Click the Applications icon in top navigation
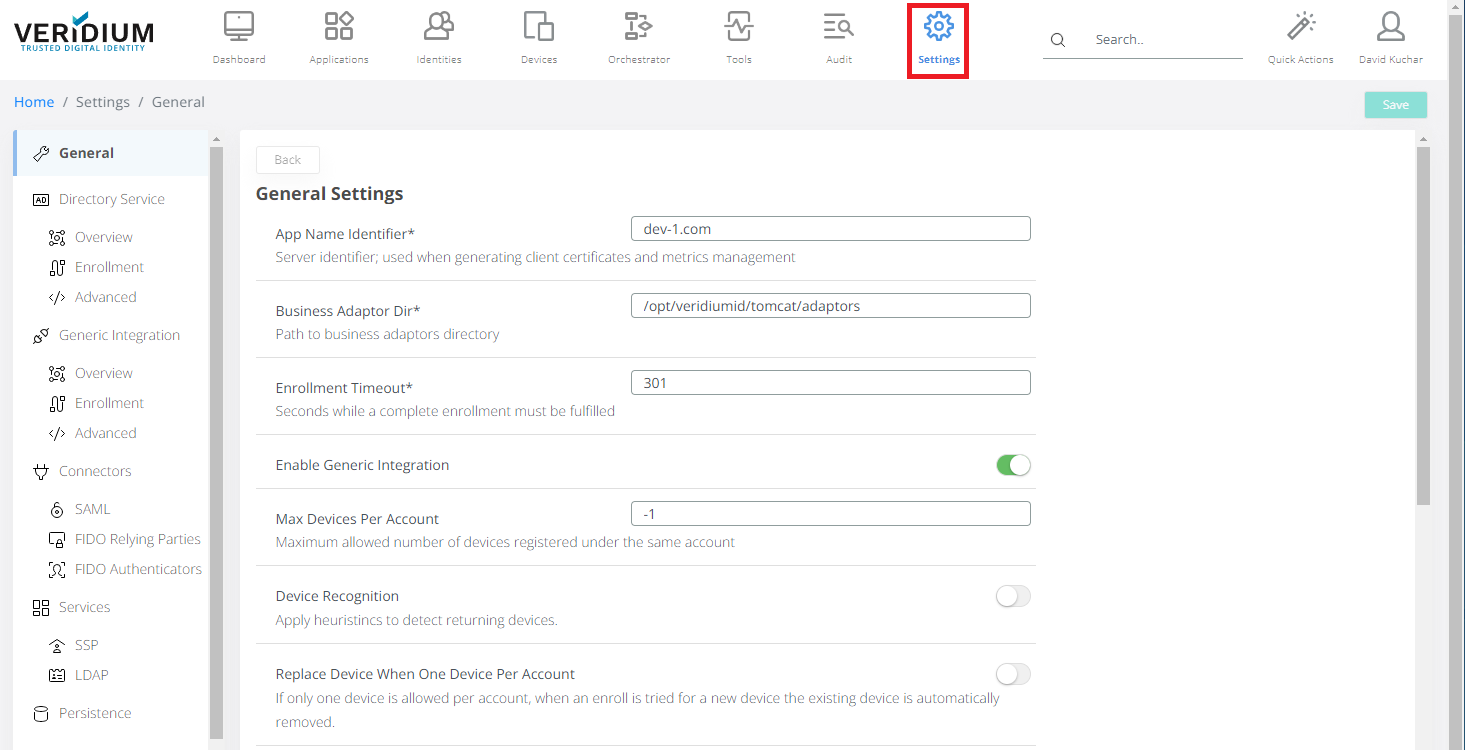 [339, 27]
